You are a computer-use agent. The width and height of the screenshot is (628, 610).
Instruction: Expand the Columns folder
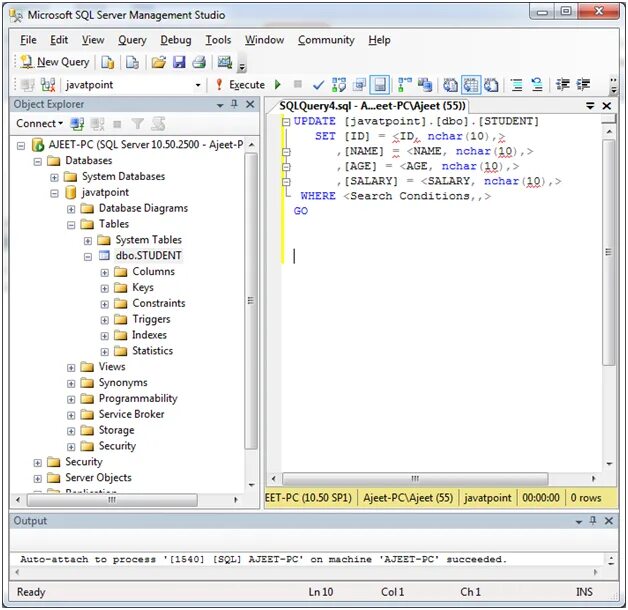tap(105, 273)
